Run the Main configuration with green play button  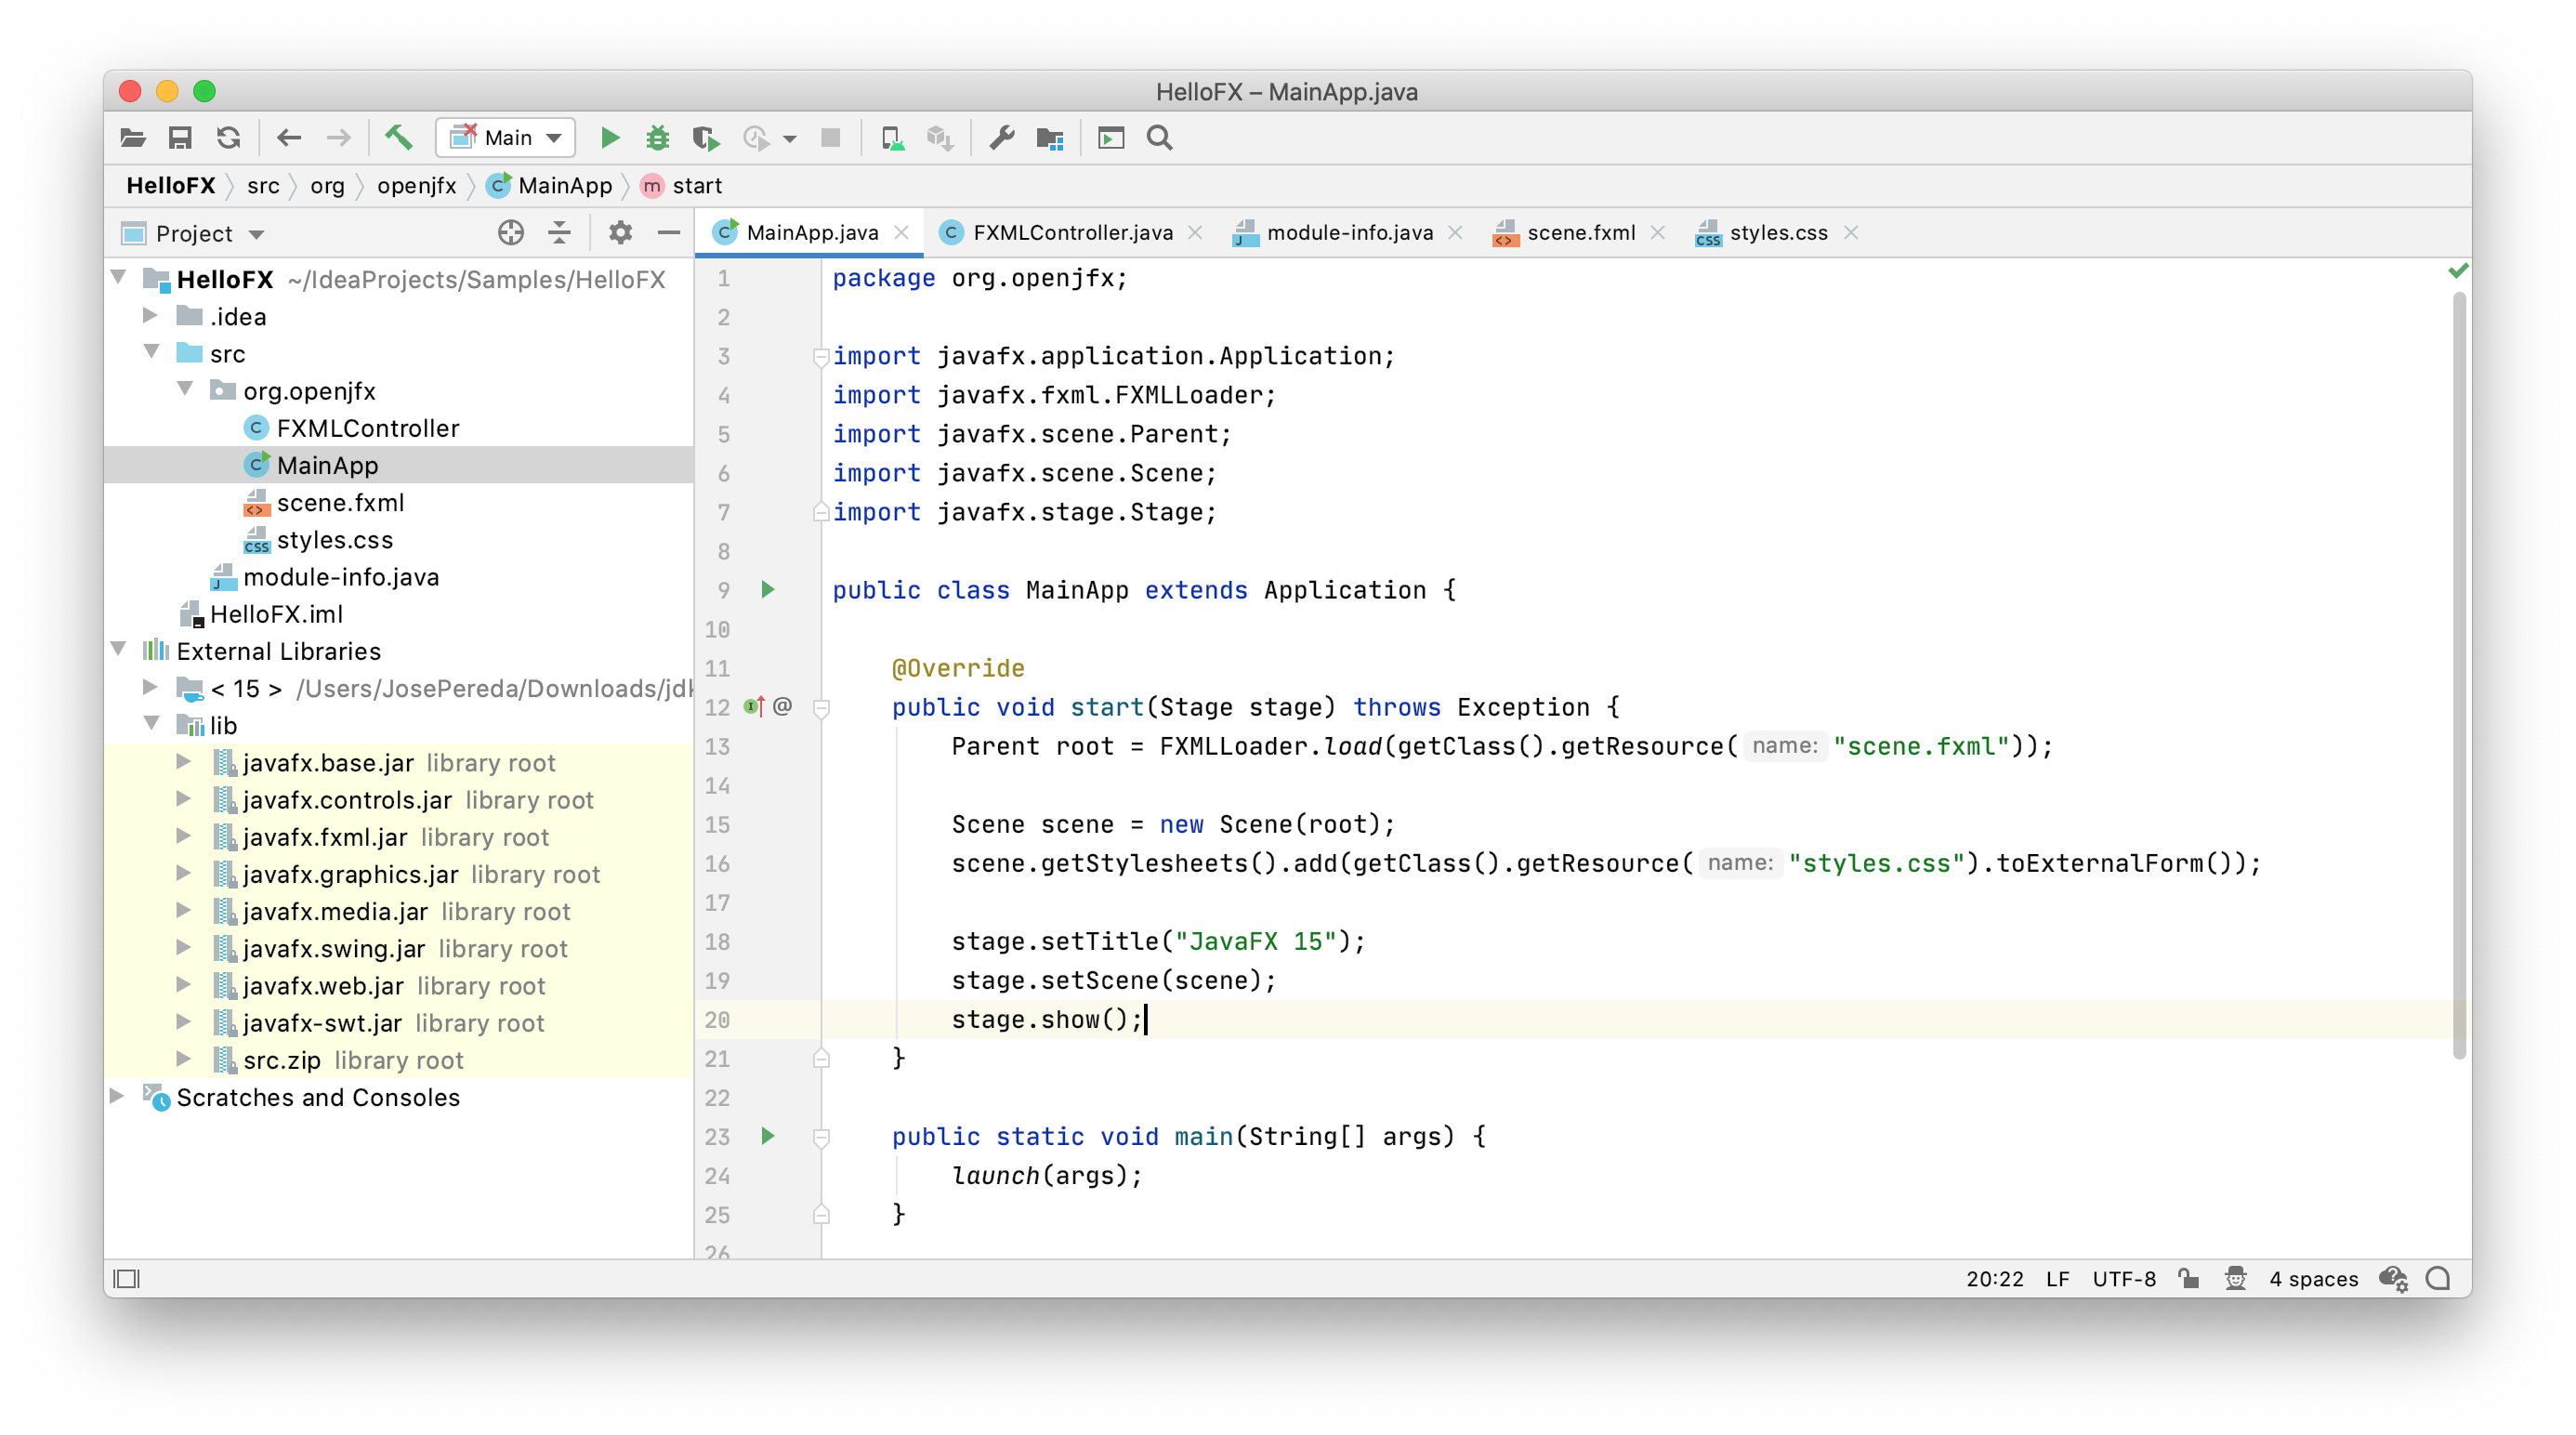609,138
